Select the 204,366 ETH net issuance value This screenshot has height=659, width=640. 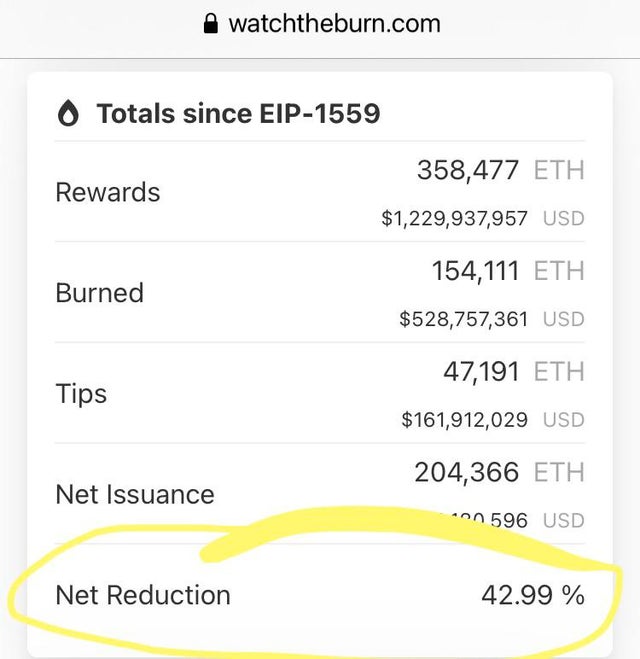pyautogui.click(x=500, y=472)
